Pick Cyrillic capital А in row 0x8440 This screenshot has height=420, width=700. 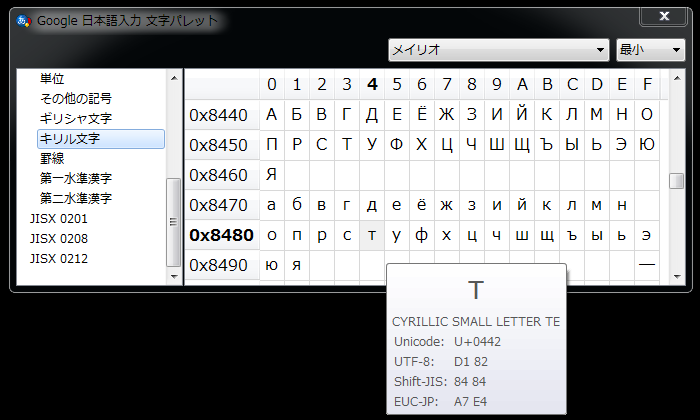pyautogui.click(x=272, y=115)
